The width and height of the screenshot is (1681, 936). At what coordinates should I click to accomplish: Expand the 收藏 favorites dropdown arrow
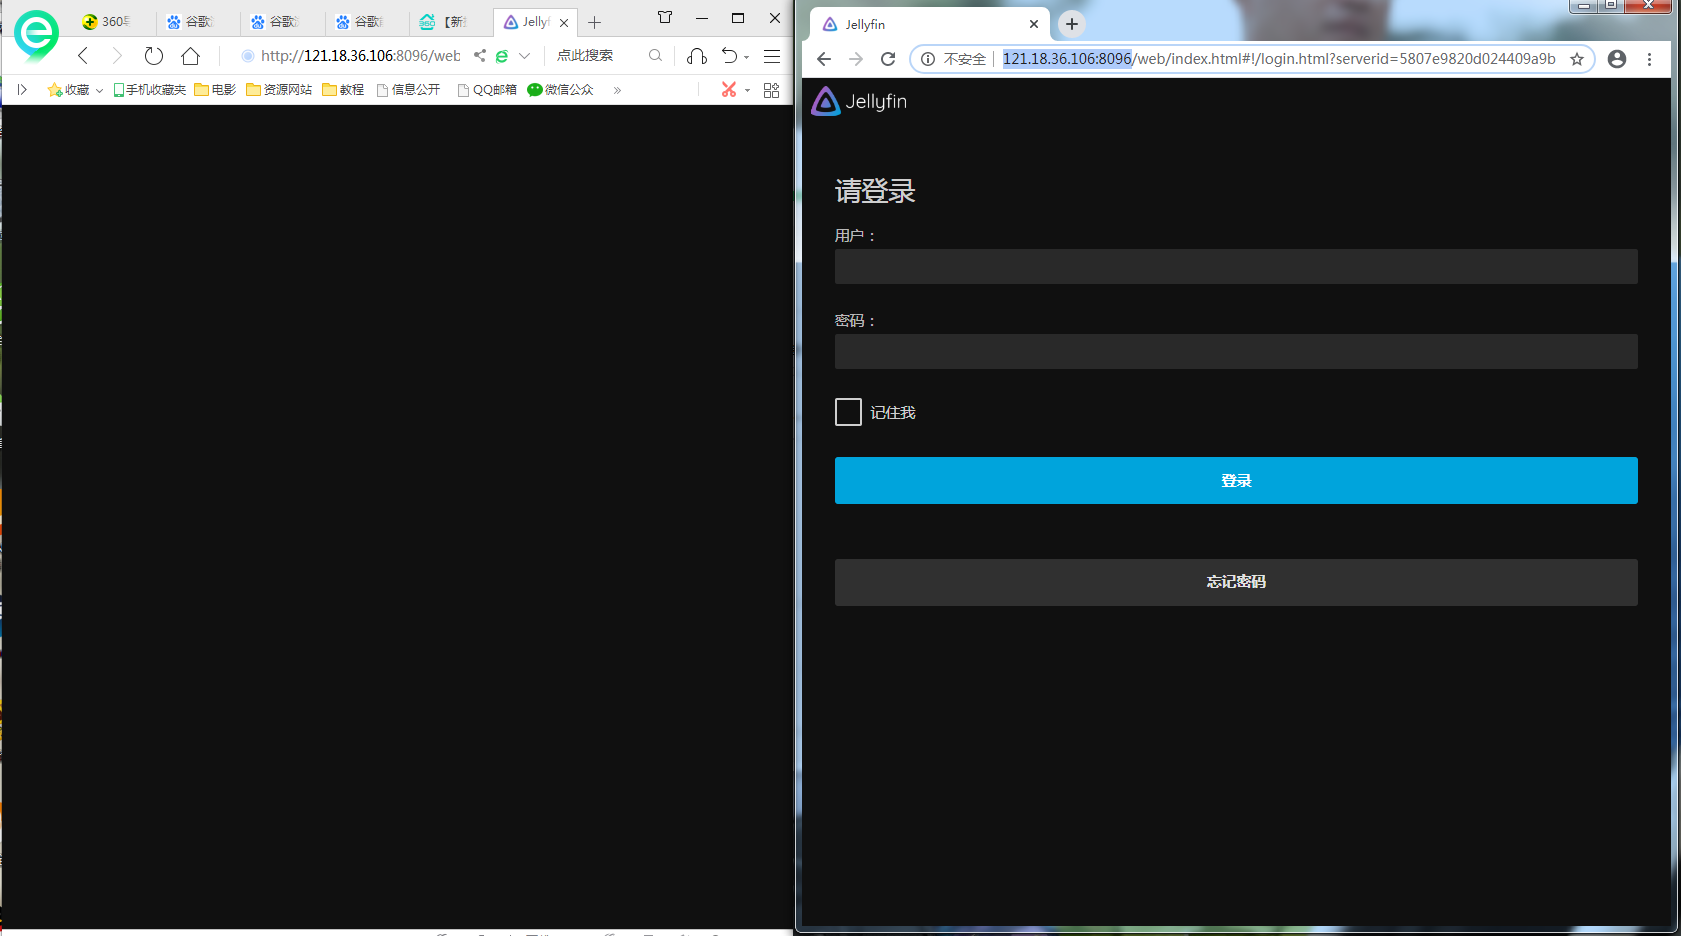[x=99, y=91]
